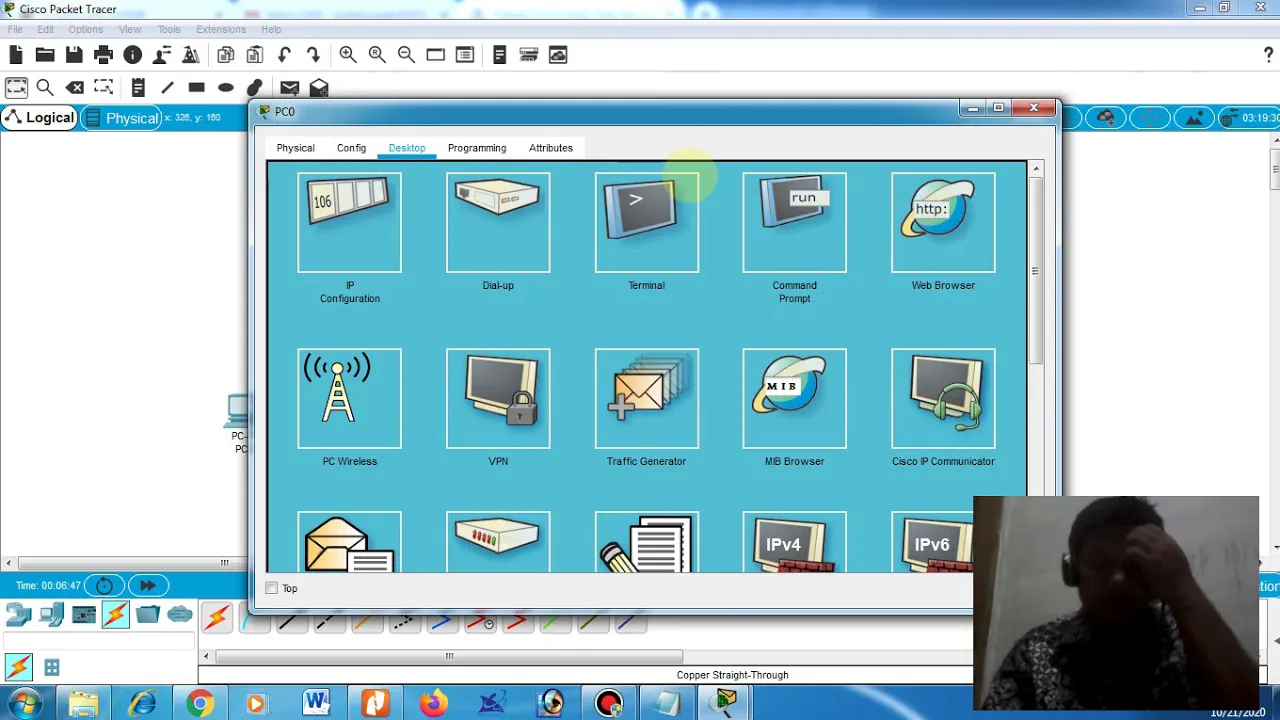The width and height of the screenshot is (1280, 720).
Task: Enable the Top checkbox
Action: coord(272,588)
